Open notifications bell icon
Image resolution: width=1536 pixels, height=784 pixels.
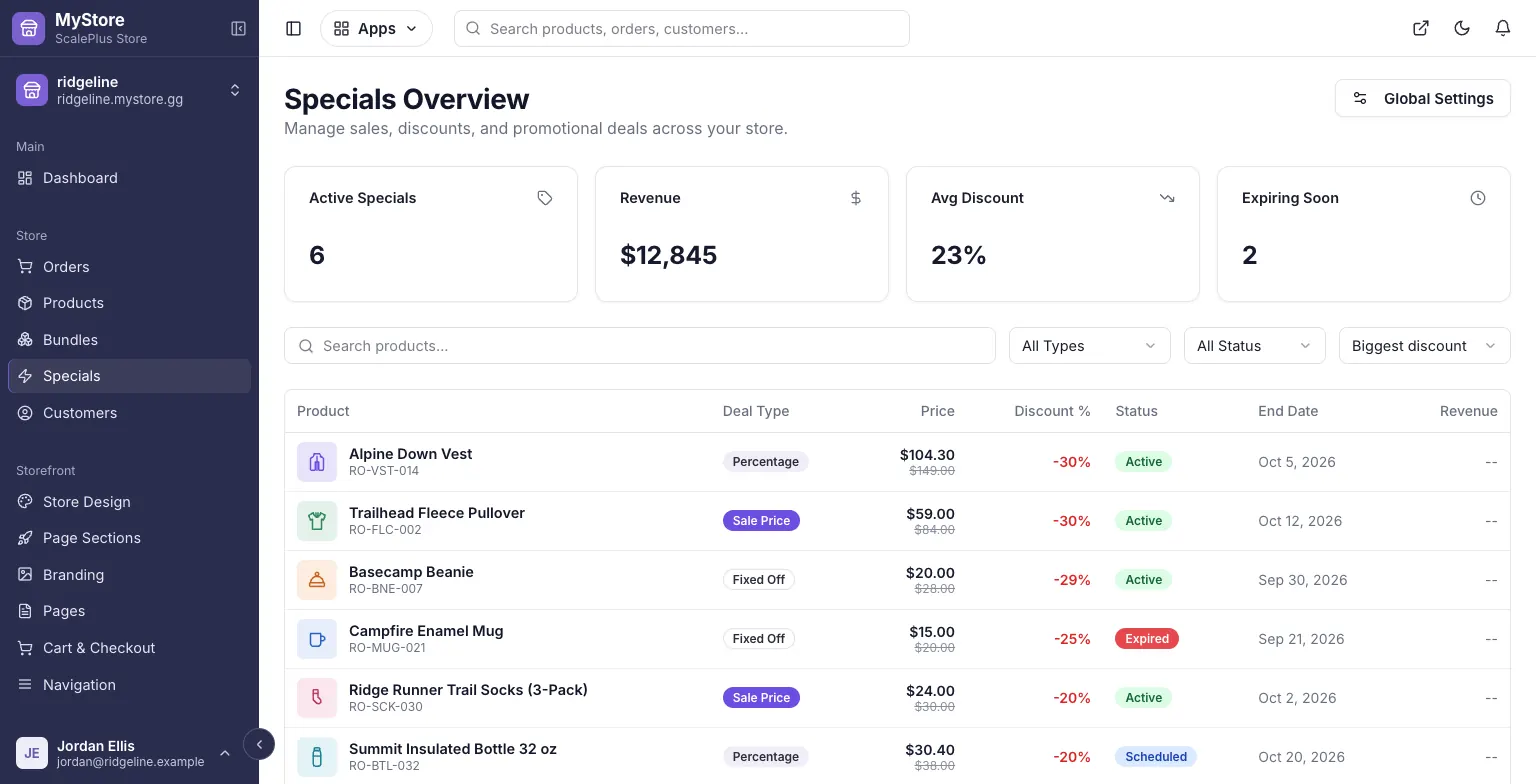coord(1503,29)
